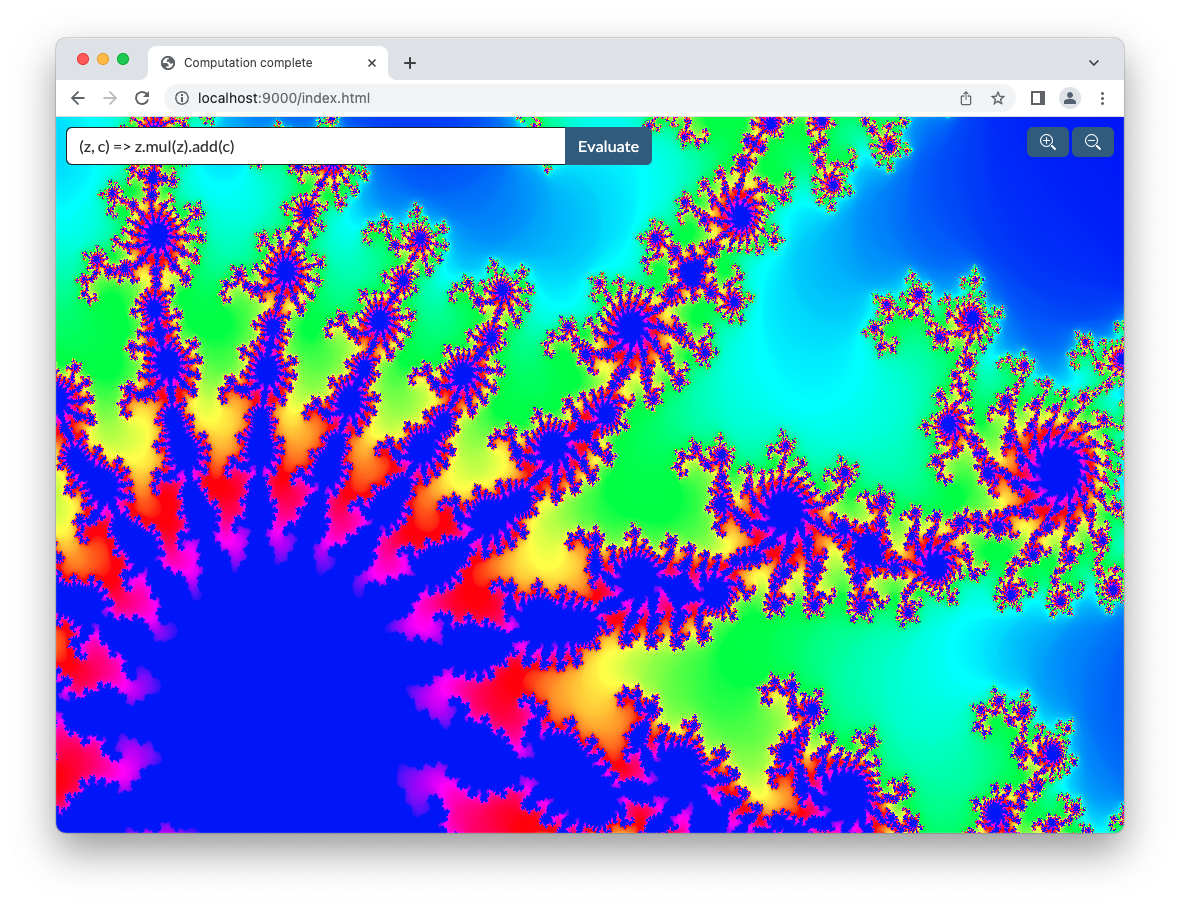This screenshot has width=1180, height=907.
Task: View site information for localhost
Action: point(181,98)
